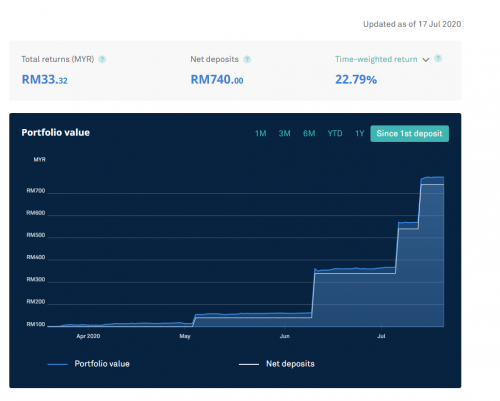Toggle Net deposits series in legend
500x401 pixels.
click(290, 364)
